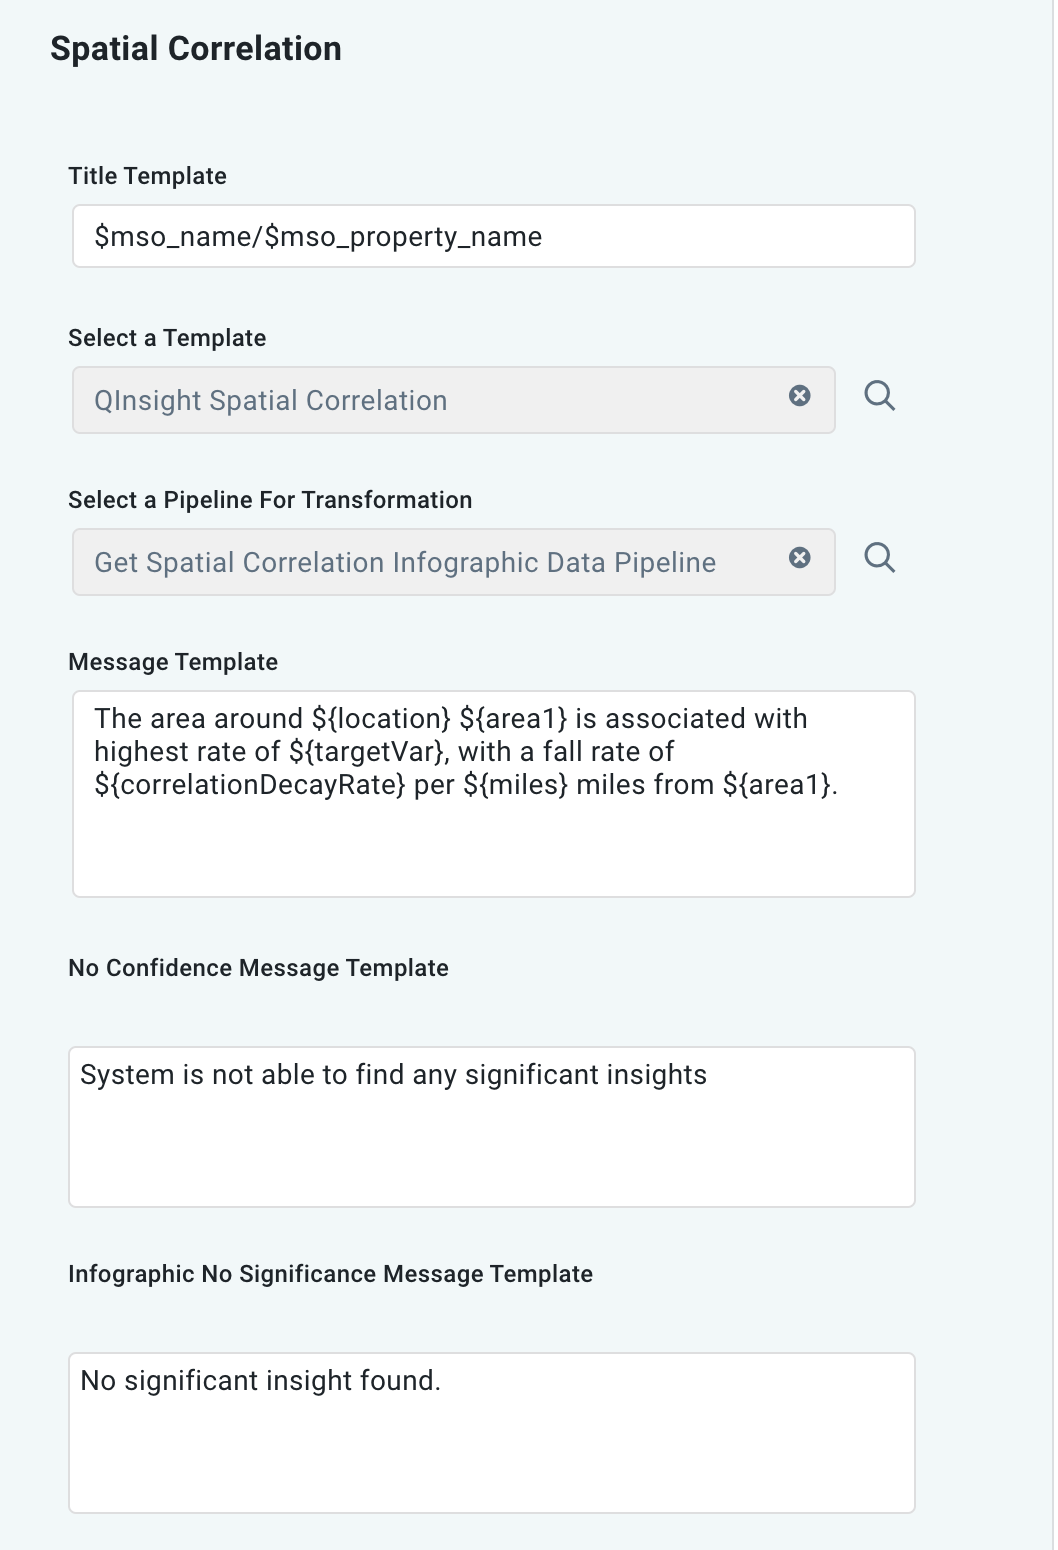The height and width of the screenshot is (1550, 1058).
Task: Click the Title Template label
Action: pyautogui.click(x=146, y=175)
